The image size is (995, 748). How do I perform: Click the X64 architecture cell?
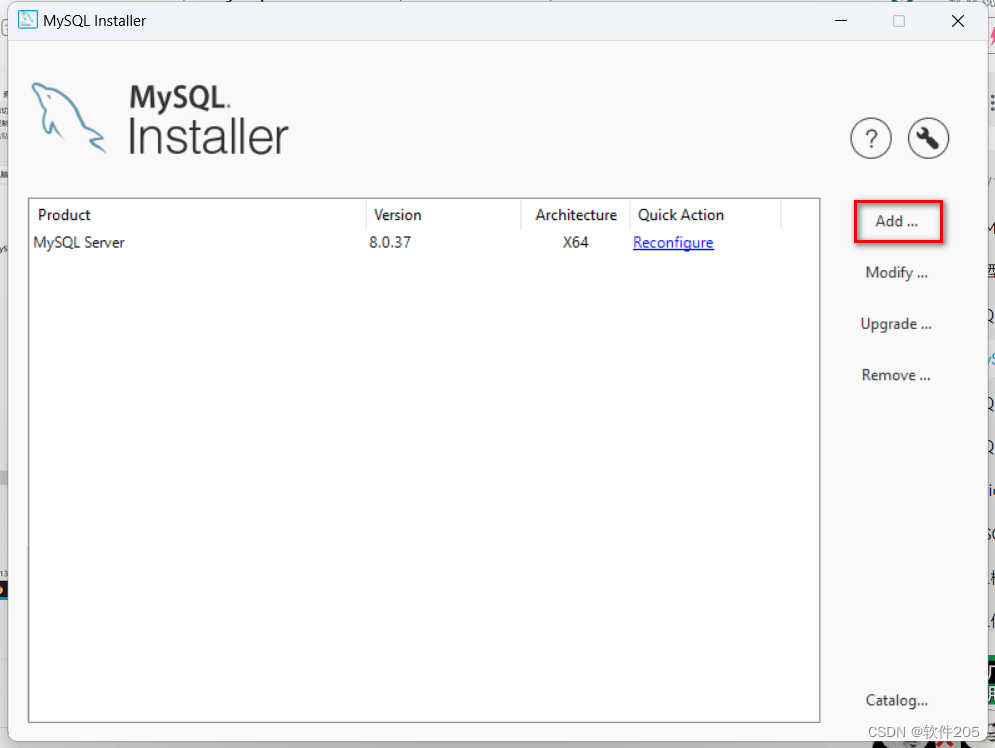click(x=576, y=242)
